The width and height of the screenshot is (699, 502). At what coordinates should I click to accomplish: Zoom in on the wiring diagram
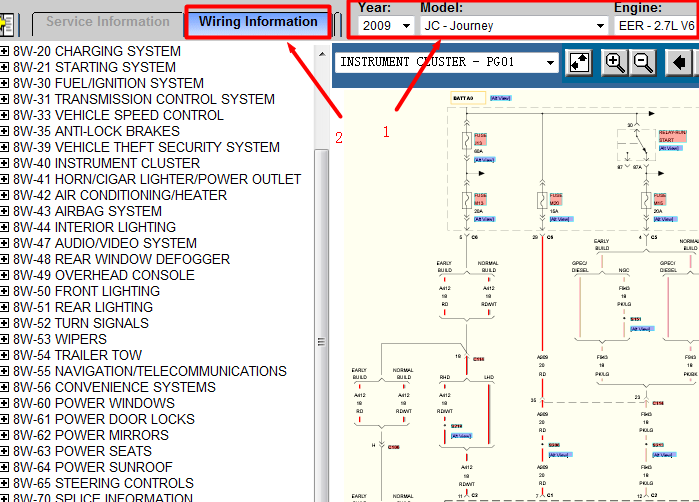coord(615,62)
